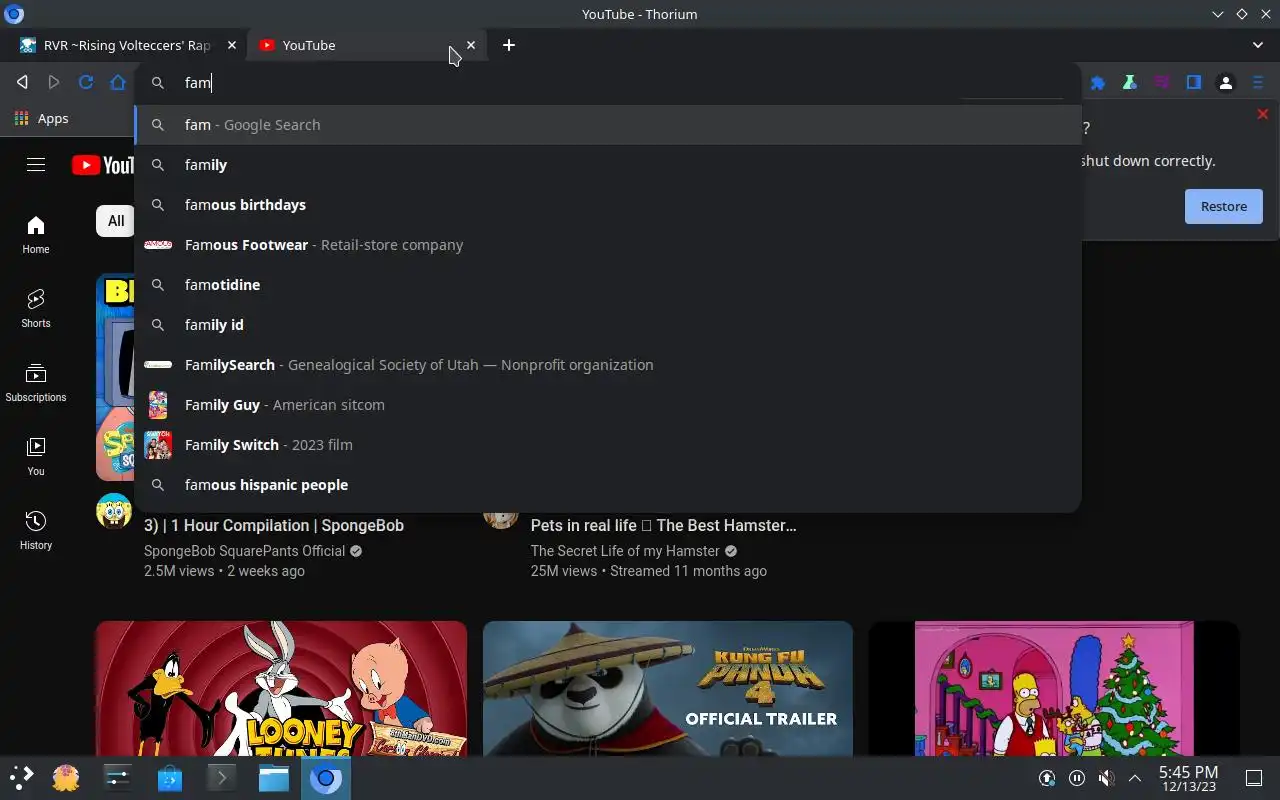Open the SpongeBob 1 Hour Compilation video title
1280x800 pixels.
pyautogui.click(x=274, y=525)
